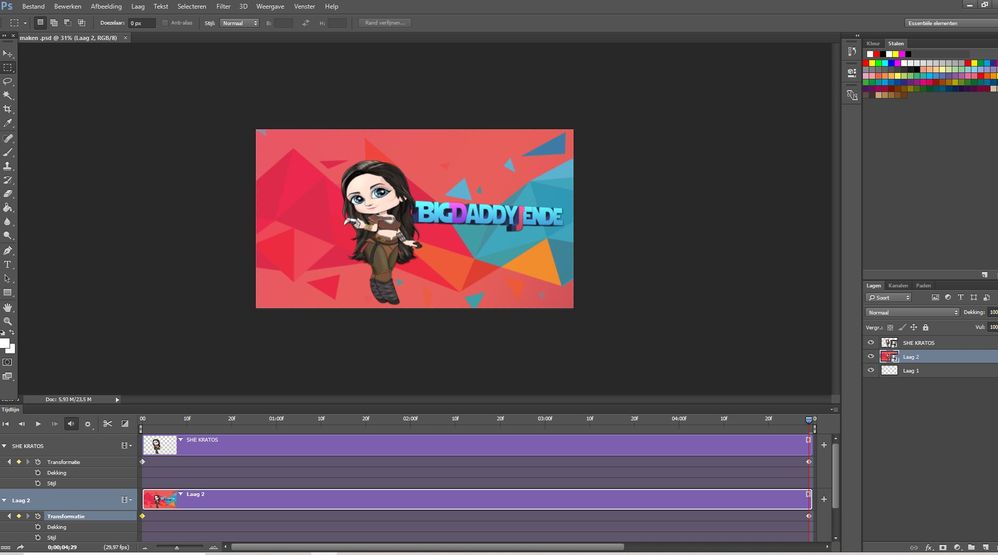This screenshot has height=555, width=998.
Task: Hide the Laag 1 layer
Action: point(871,370)
